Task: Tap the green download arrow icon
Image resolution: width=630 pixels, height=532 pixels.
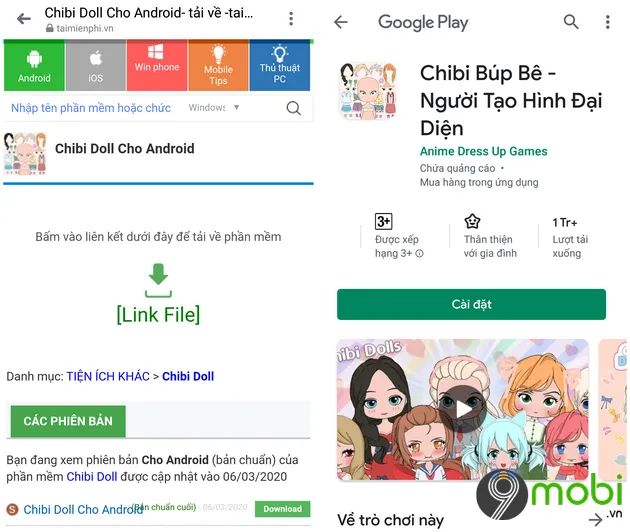Action: (x=158, y=280)
